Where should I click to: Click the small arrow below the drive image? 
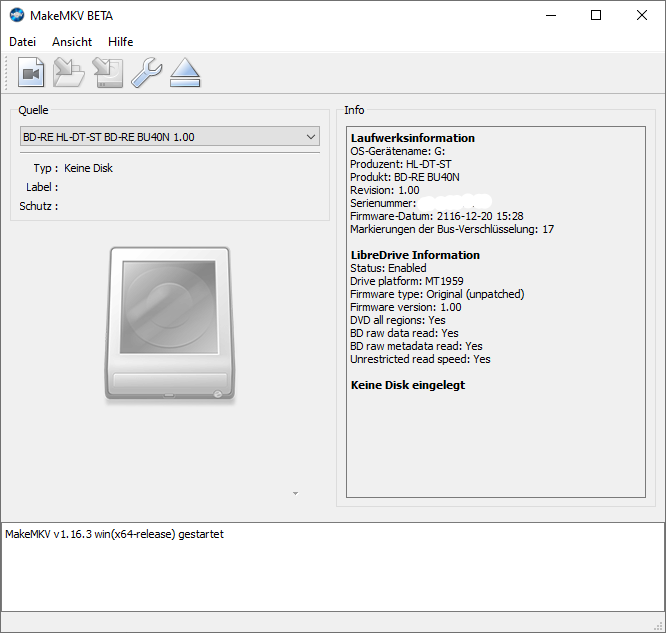point(295,494)
